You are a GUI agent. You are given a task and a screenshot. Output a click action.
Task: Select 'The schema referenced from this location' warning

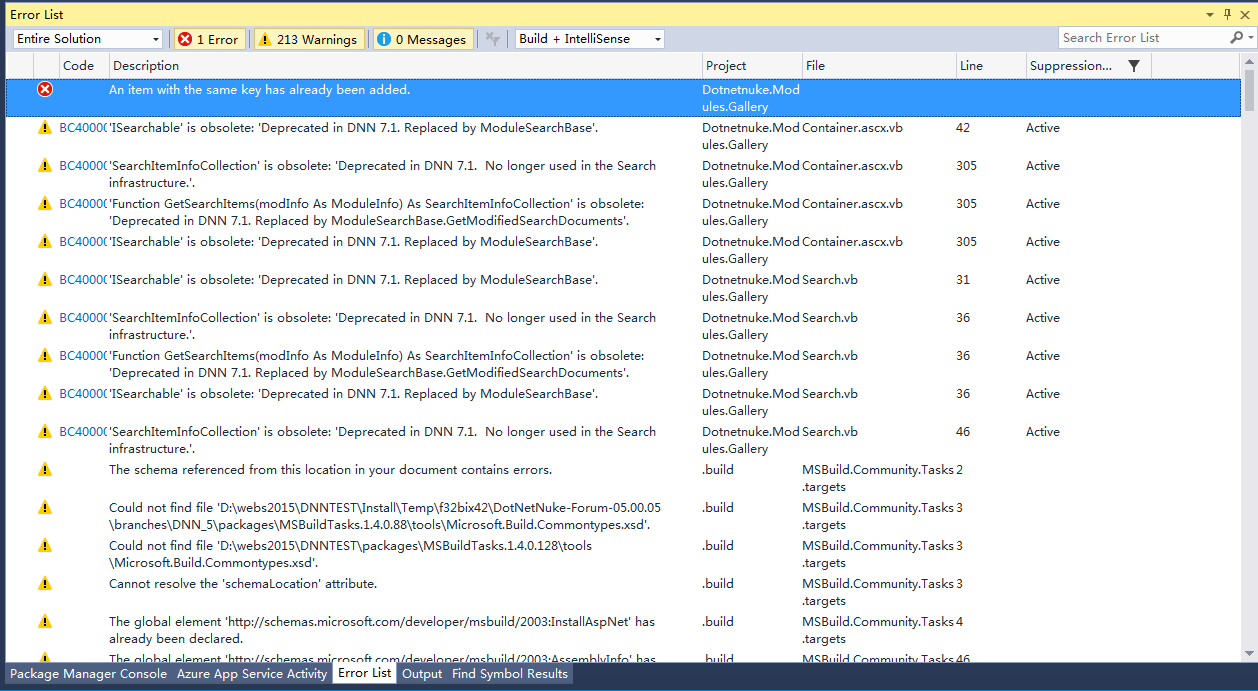(x=623, y=478)
